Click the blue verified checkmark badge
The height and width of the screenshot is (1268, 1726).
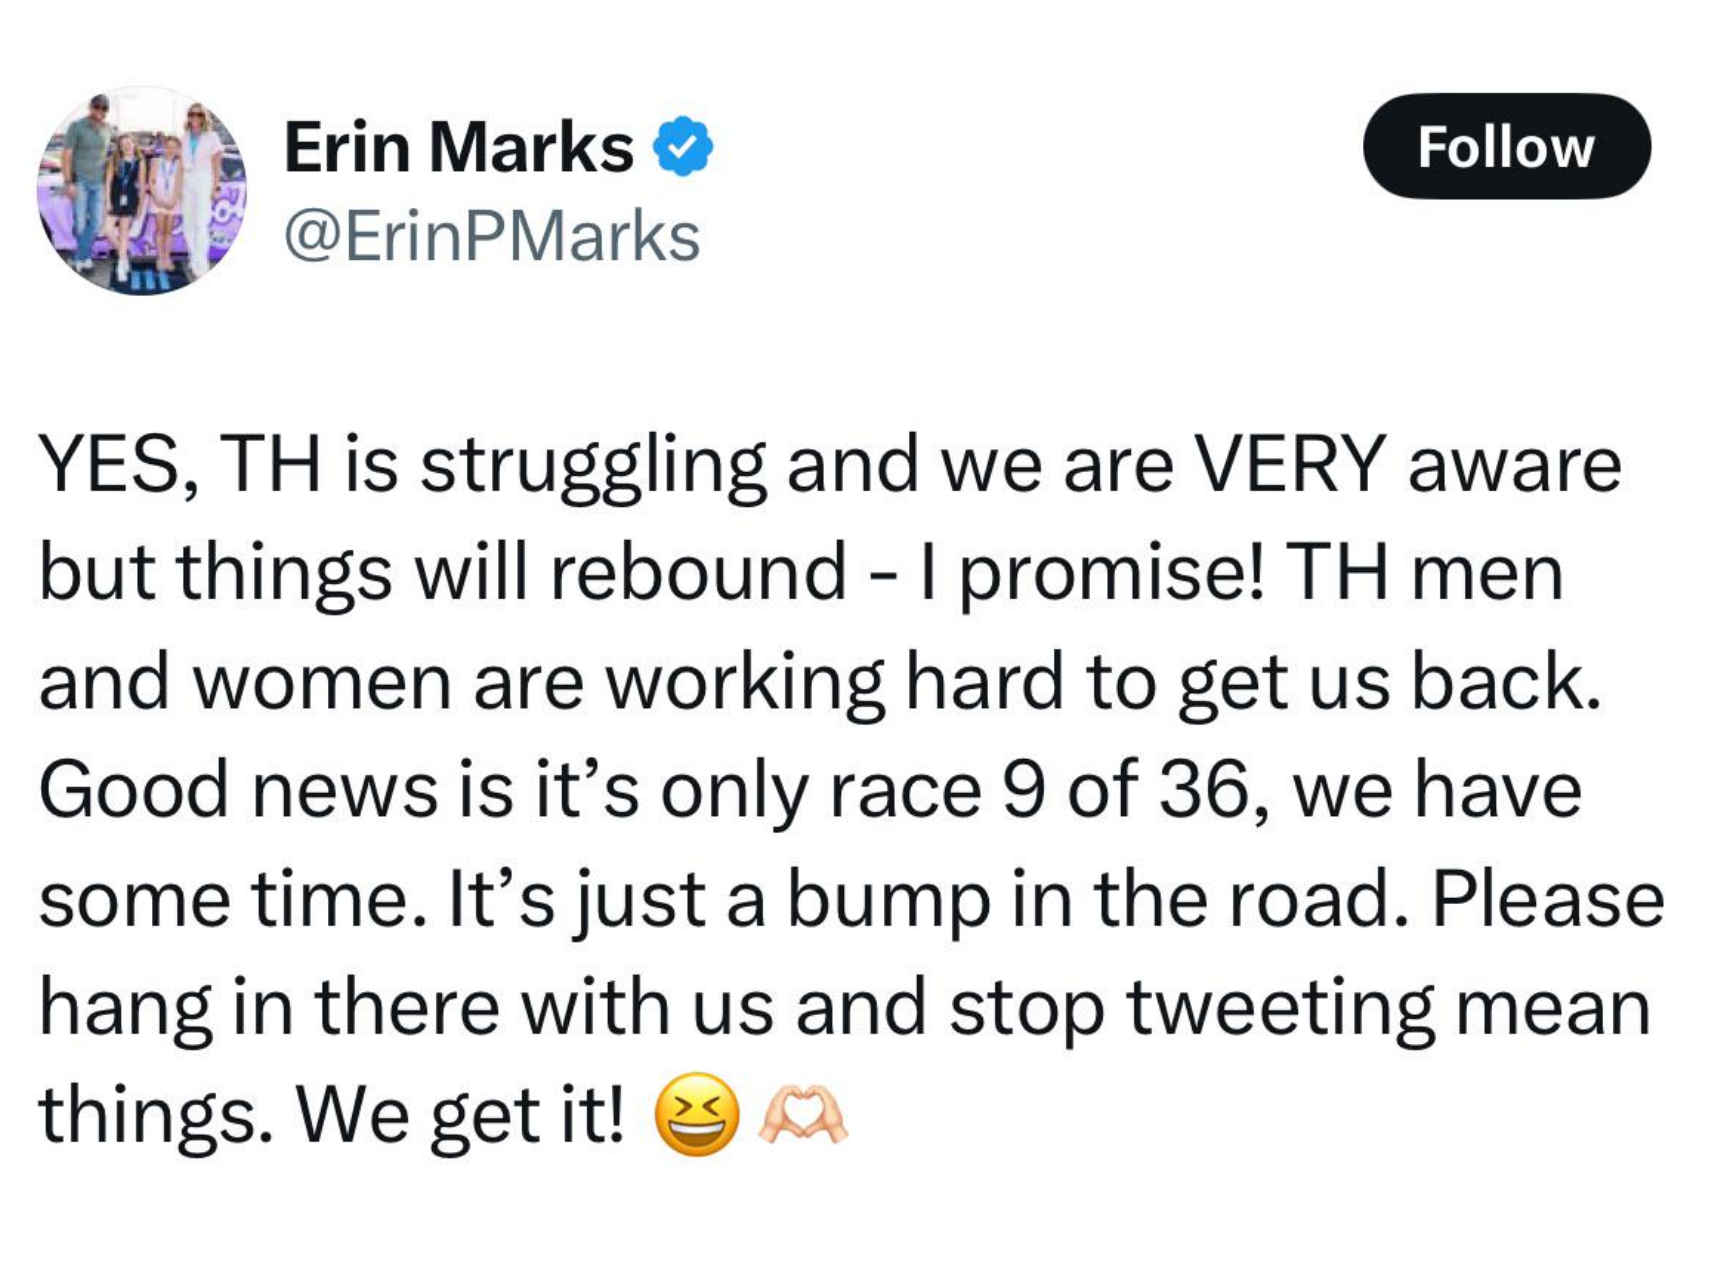(x=682, y=147)
